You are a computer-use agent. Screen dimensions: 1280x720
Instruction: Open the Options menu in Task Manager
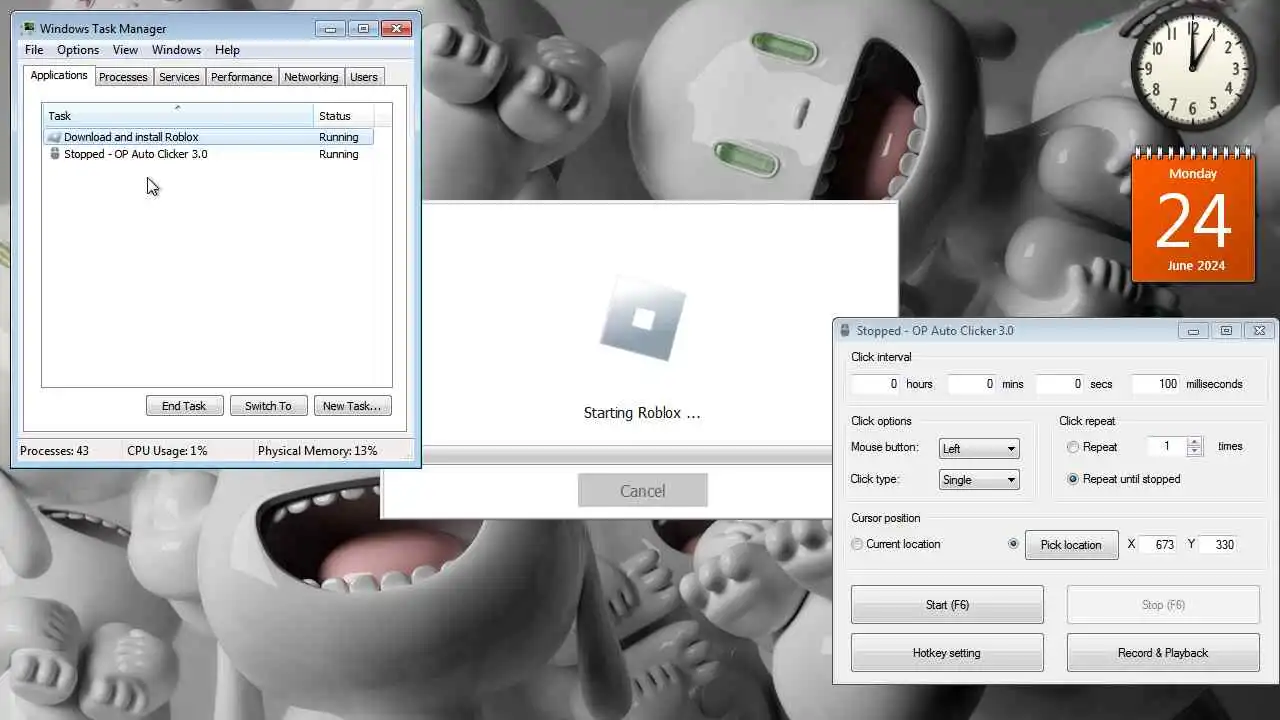coord(78,50)
